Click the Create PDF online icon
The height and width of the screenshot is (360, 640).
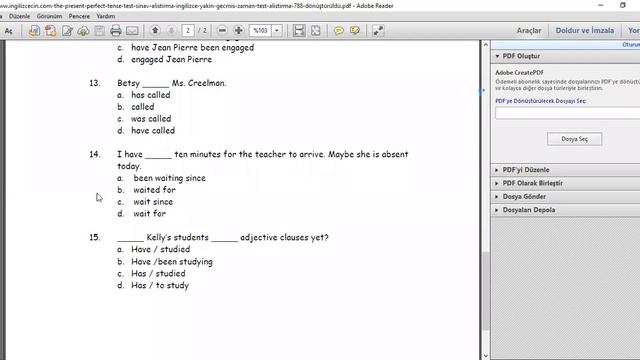click(x=51, y=31)
